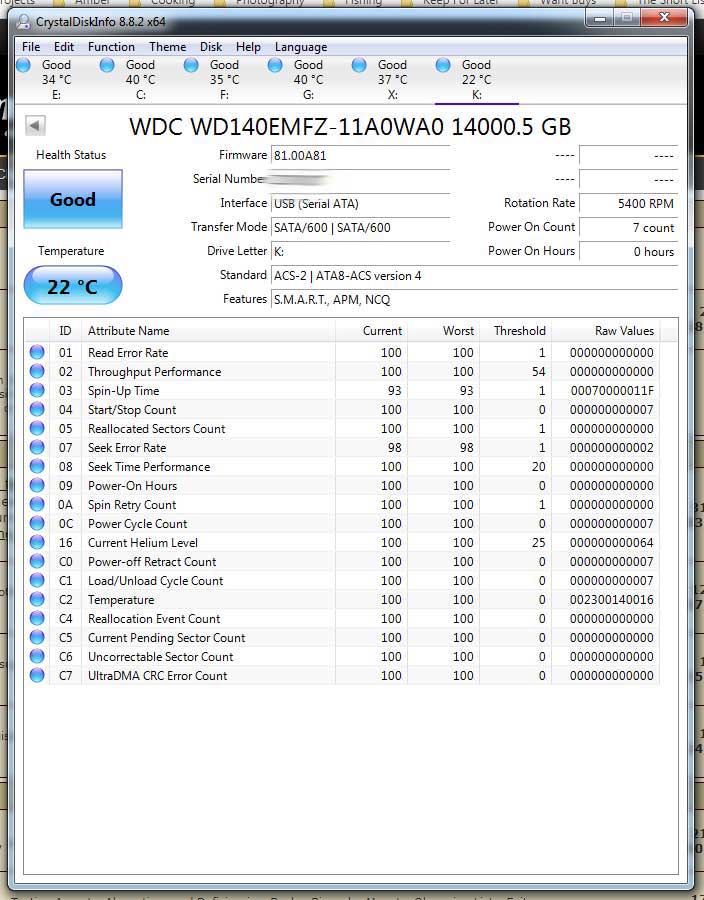The width and height of the screenshot is (704, 900).
Task: Click the Power On Hours 0 hours value
Action: (629, 251)
